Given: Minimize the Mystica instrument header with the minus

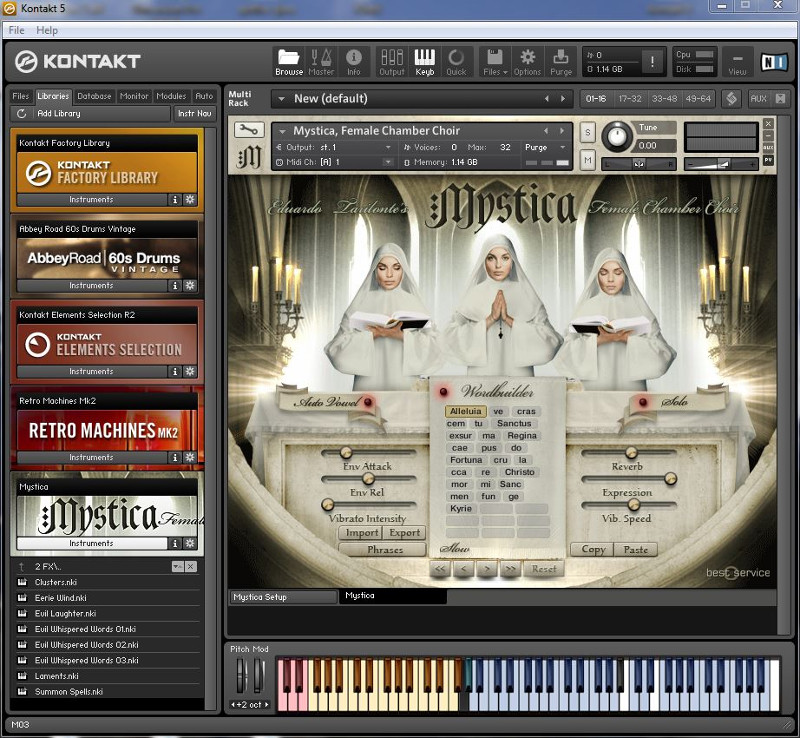Looking at the screenshot, I should point(768,136).
